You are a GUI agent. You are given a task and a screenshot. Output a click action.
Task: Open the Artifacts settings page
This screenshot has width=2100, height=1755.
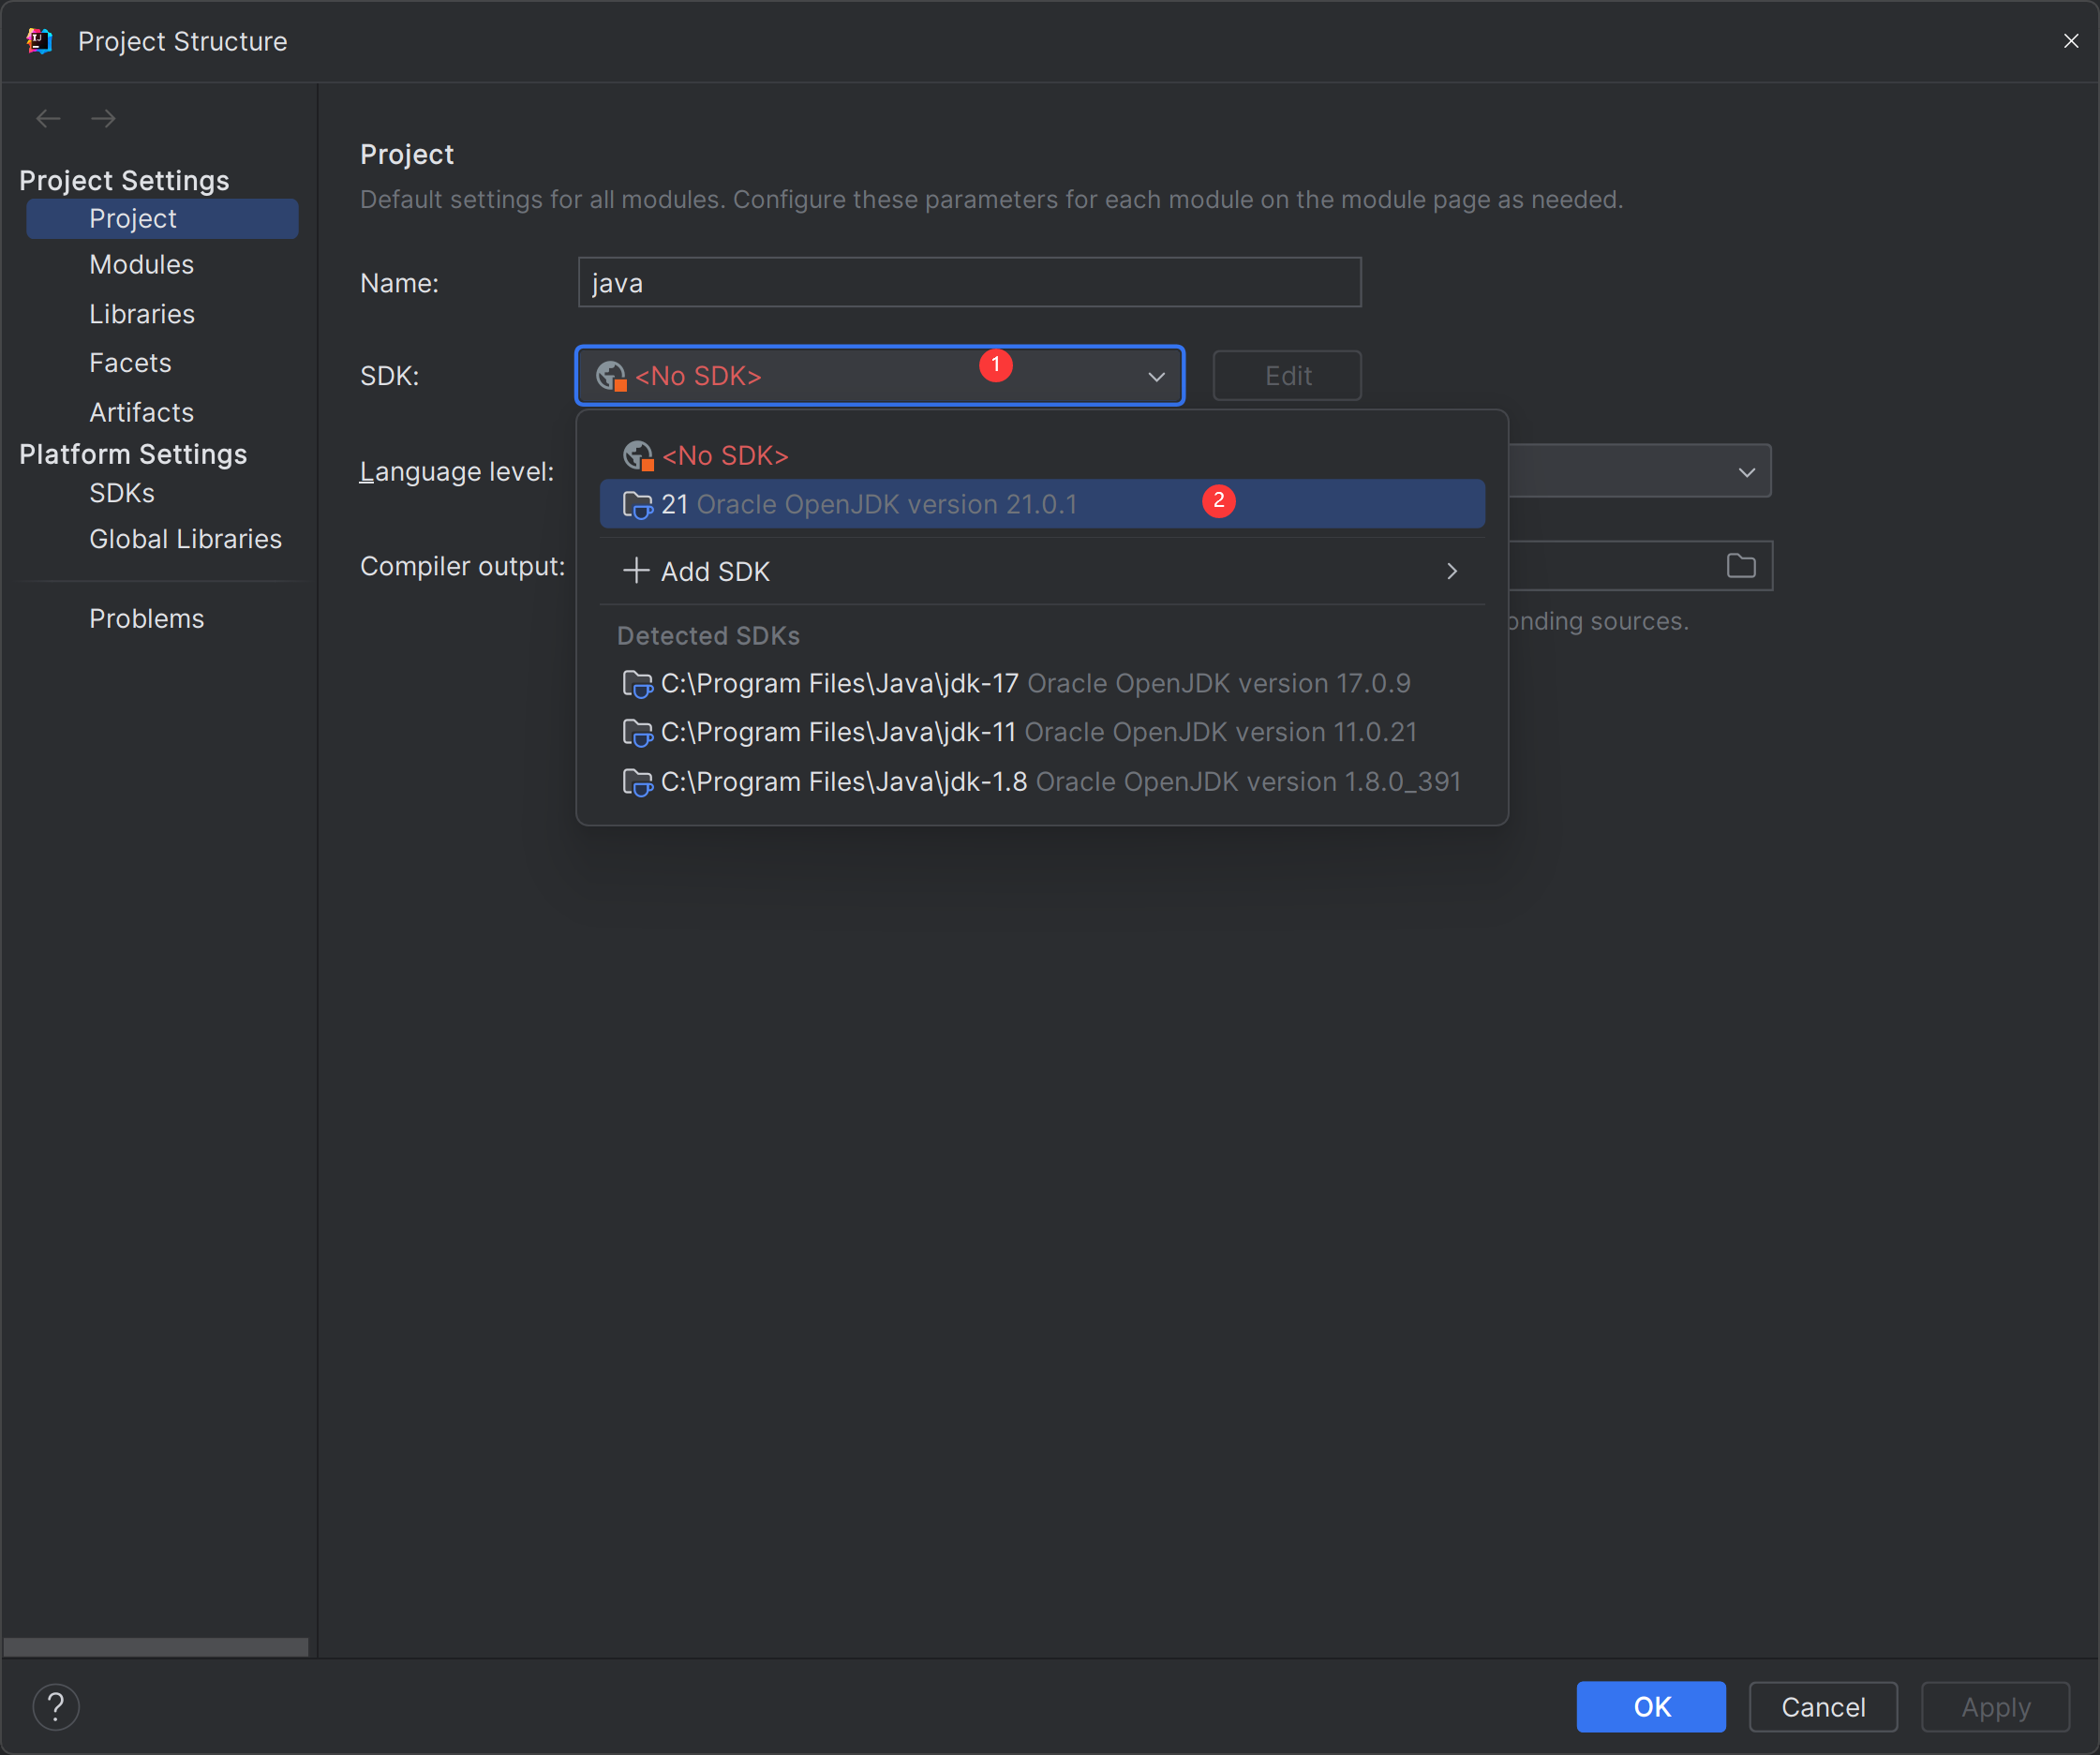click(x=141, y=412)
